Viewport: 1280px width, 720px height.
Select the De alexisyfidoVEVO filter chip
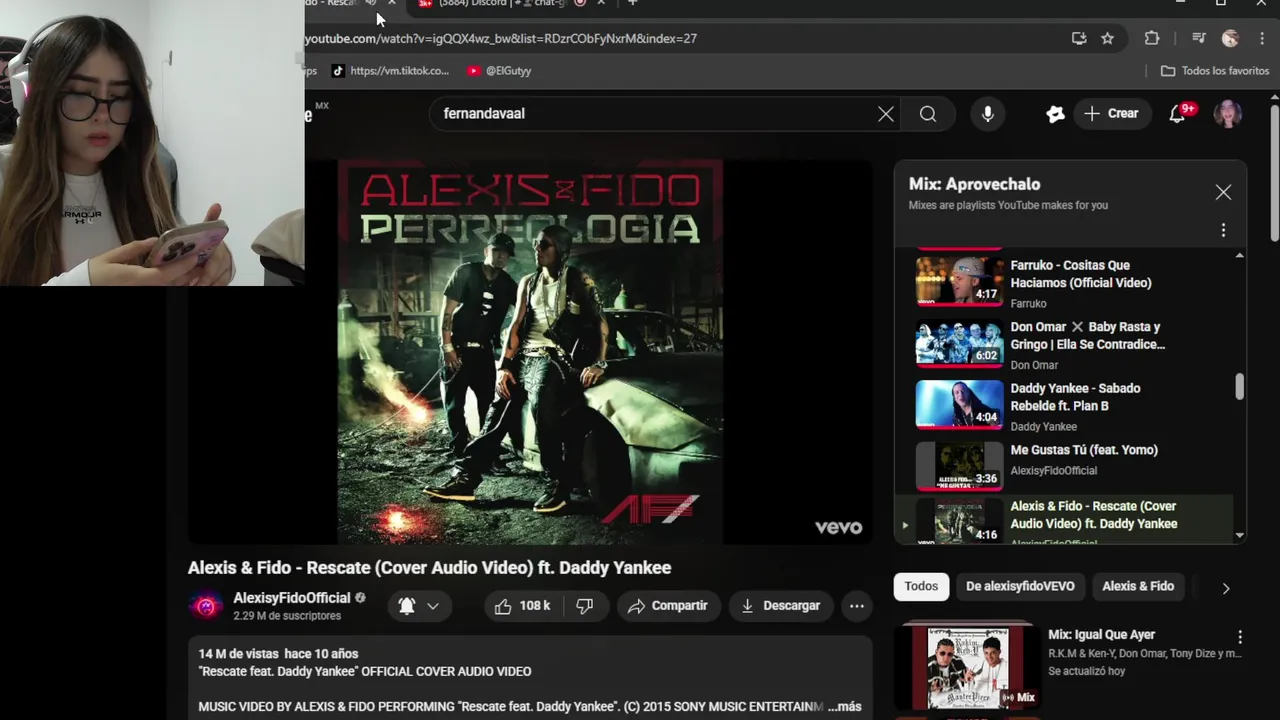[1020, 587]
